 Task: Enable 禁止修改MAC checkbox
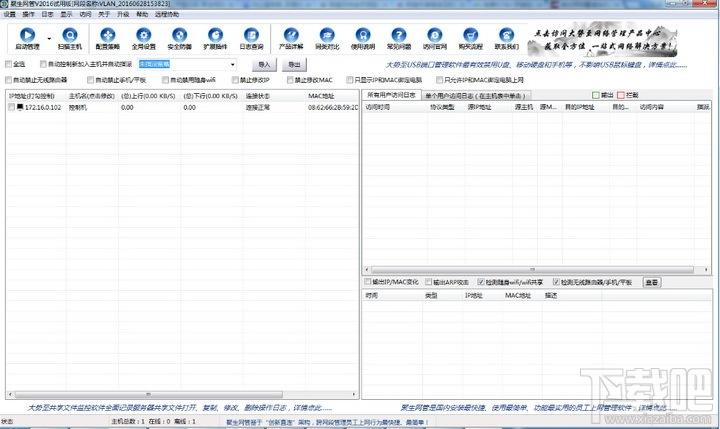pos(290,80)
